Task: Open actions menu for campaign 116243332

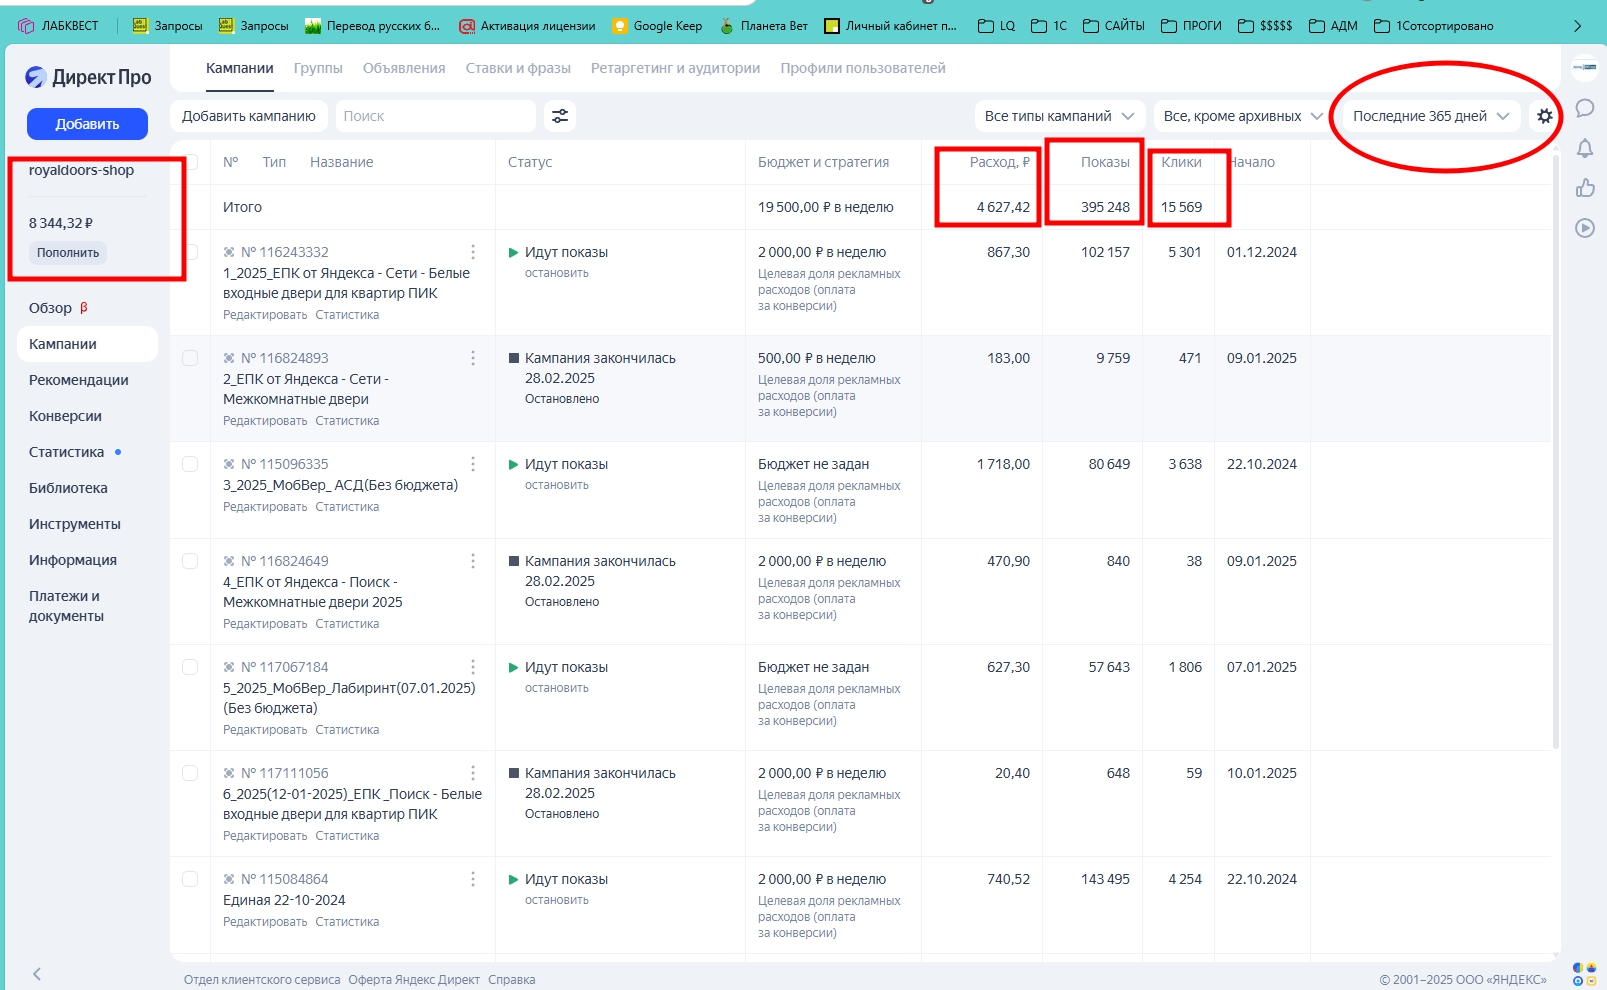Action: [473, 252]
